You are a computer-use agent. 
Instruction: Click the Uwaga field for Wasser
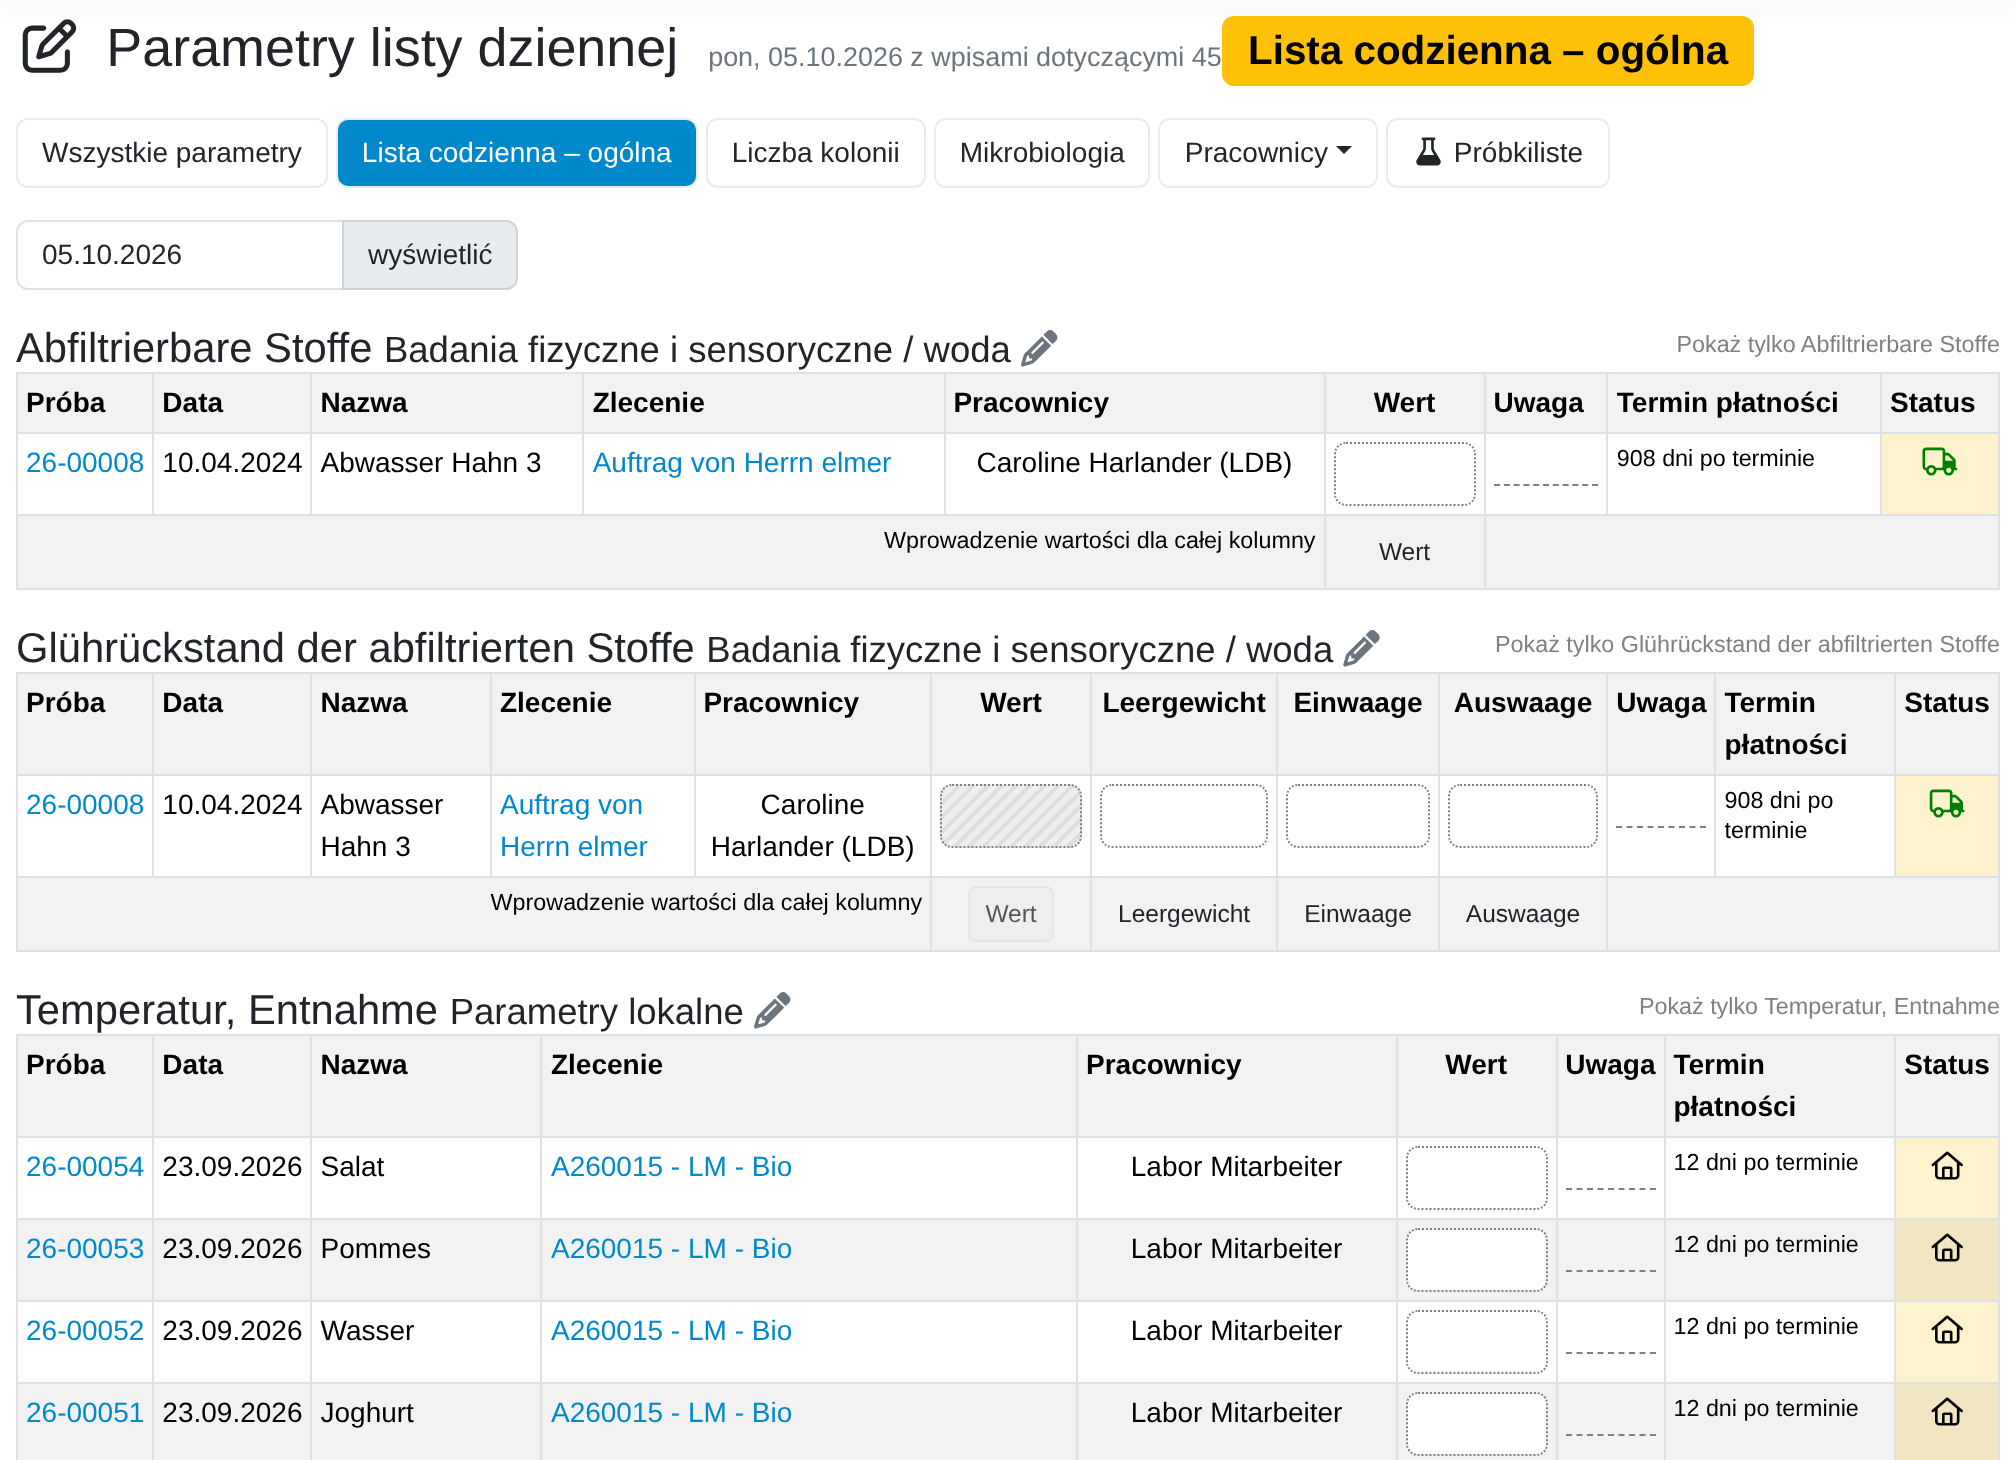click(1610, 1332)
